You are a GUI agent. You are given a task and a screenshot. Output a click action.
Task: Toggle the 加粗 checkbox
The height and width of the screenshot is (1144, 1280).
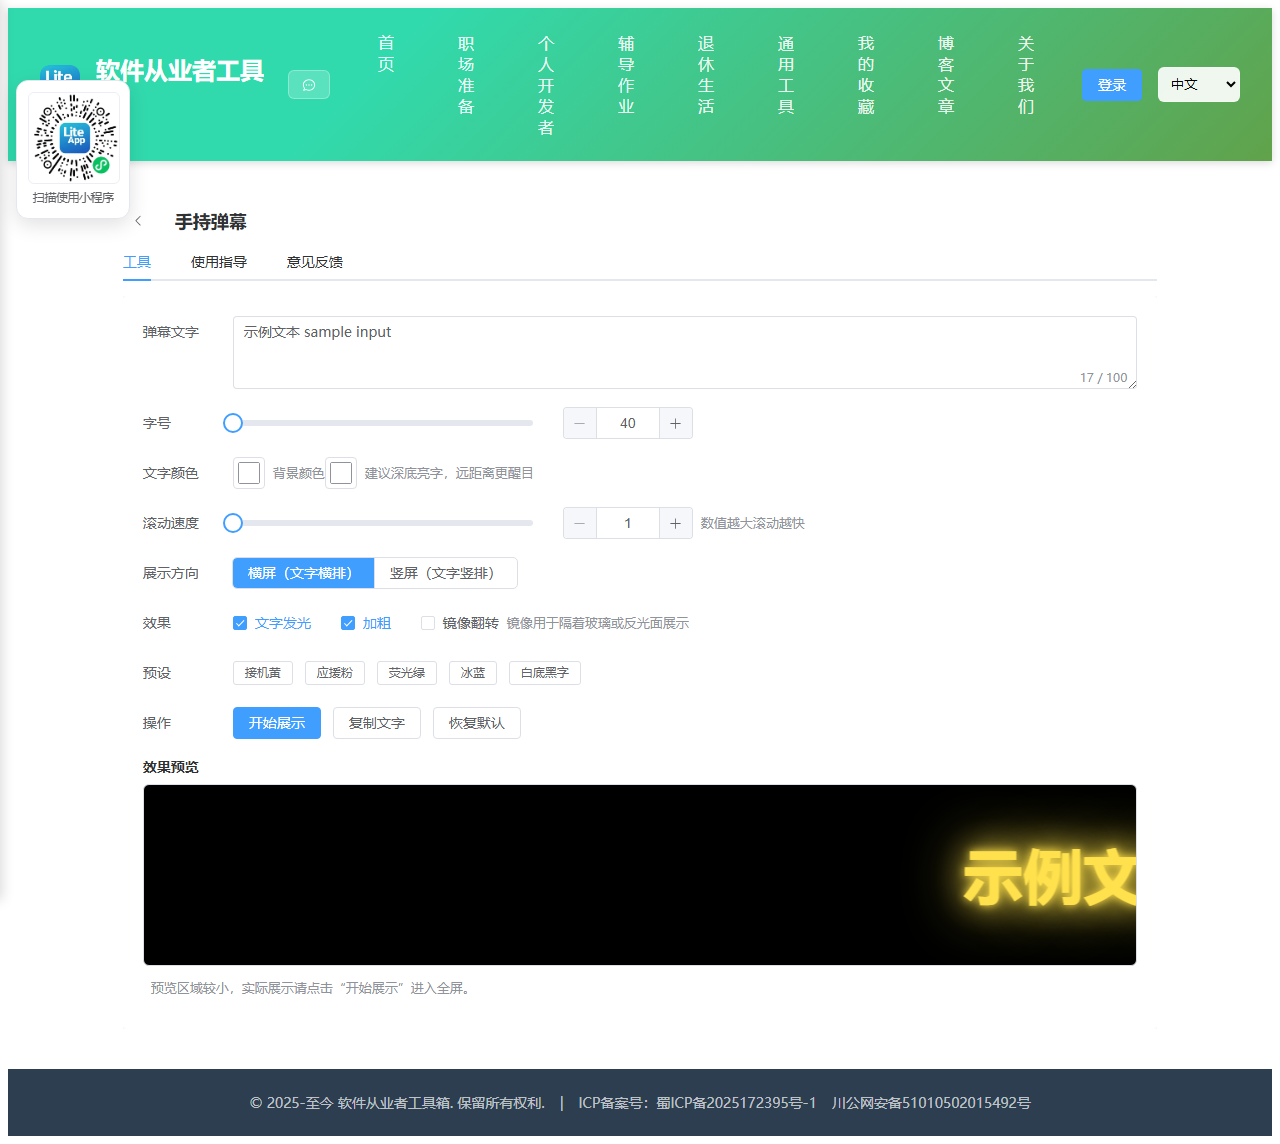click(x=348, y=623)
